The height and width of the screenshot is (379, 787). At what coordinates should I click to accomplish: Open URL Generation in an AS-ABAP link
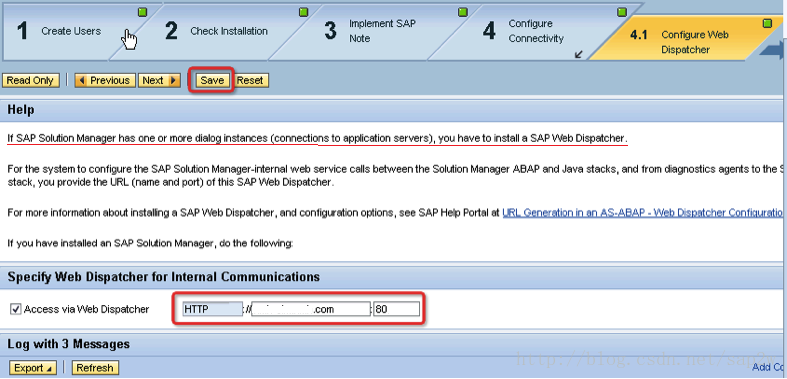click(x=643, y=213)
